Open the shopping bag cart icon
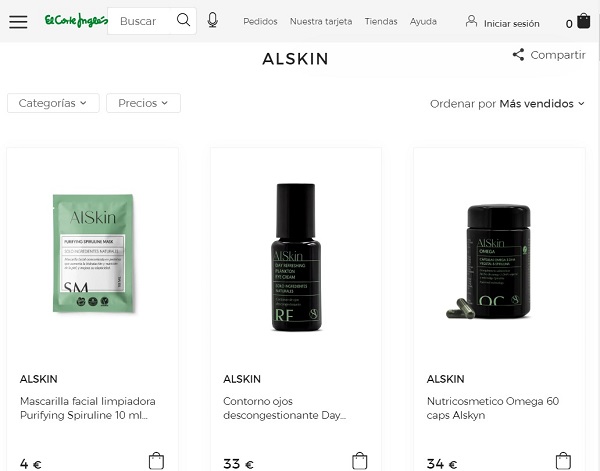Screen dimensions: 600x471 click(584, 21)
